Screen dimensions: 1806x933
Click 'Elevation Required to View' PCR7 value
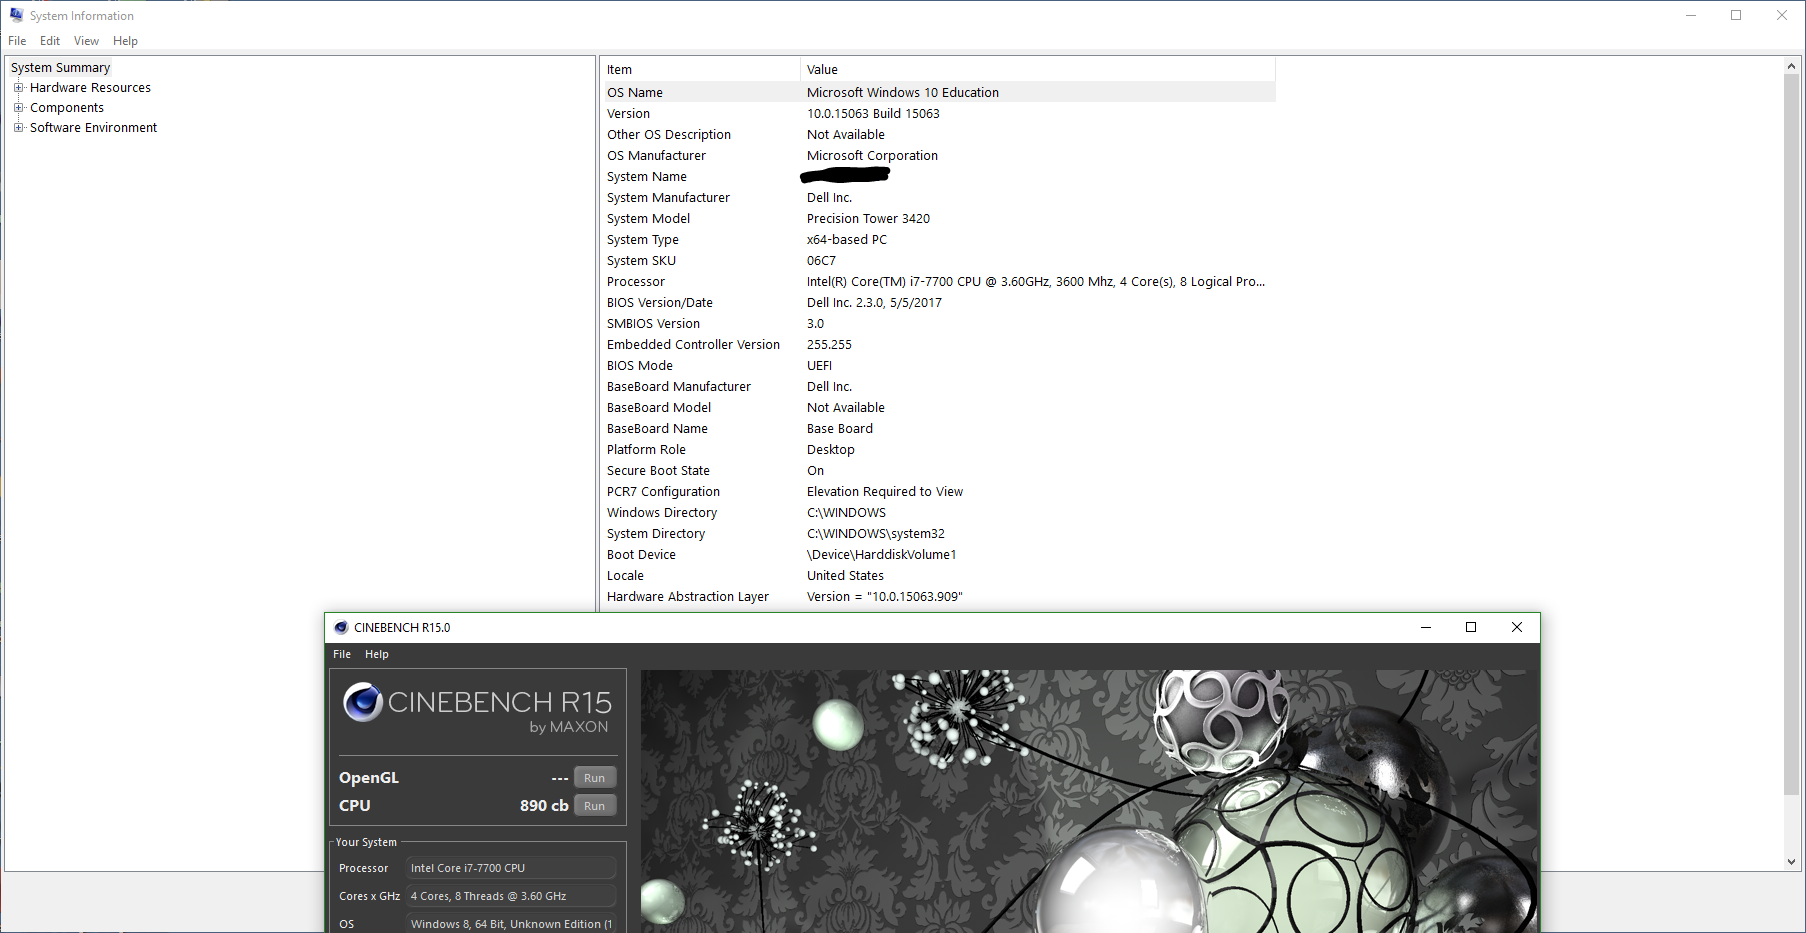(x=885, y=492)
